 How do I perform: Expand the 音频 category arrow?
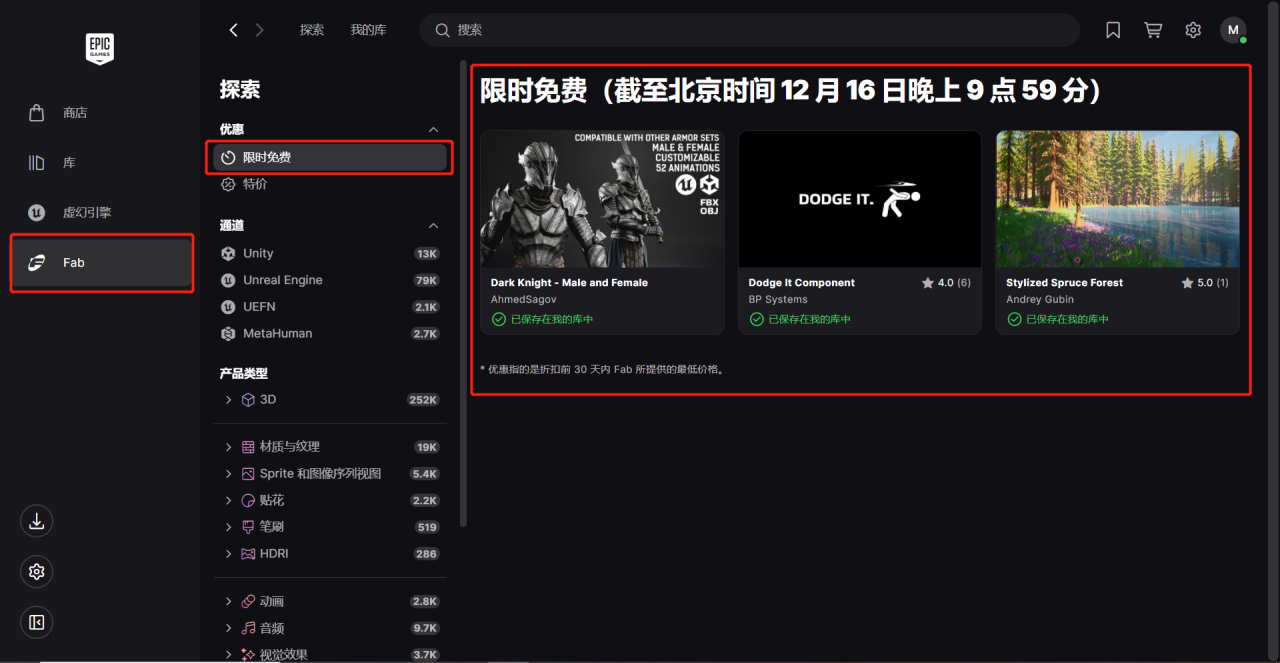[228, 628]
